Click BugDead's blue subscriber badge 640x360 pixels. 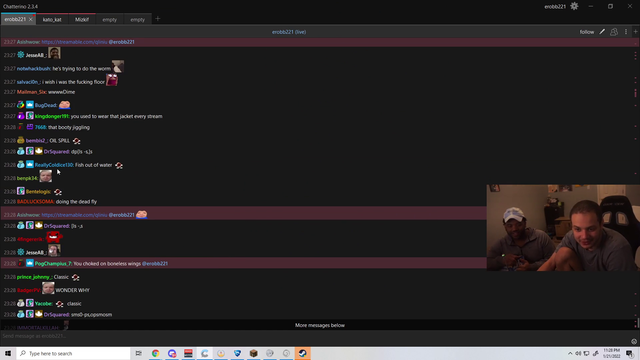coord(30,105)
